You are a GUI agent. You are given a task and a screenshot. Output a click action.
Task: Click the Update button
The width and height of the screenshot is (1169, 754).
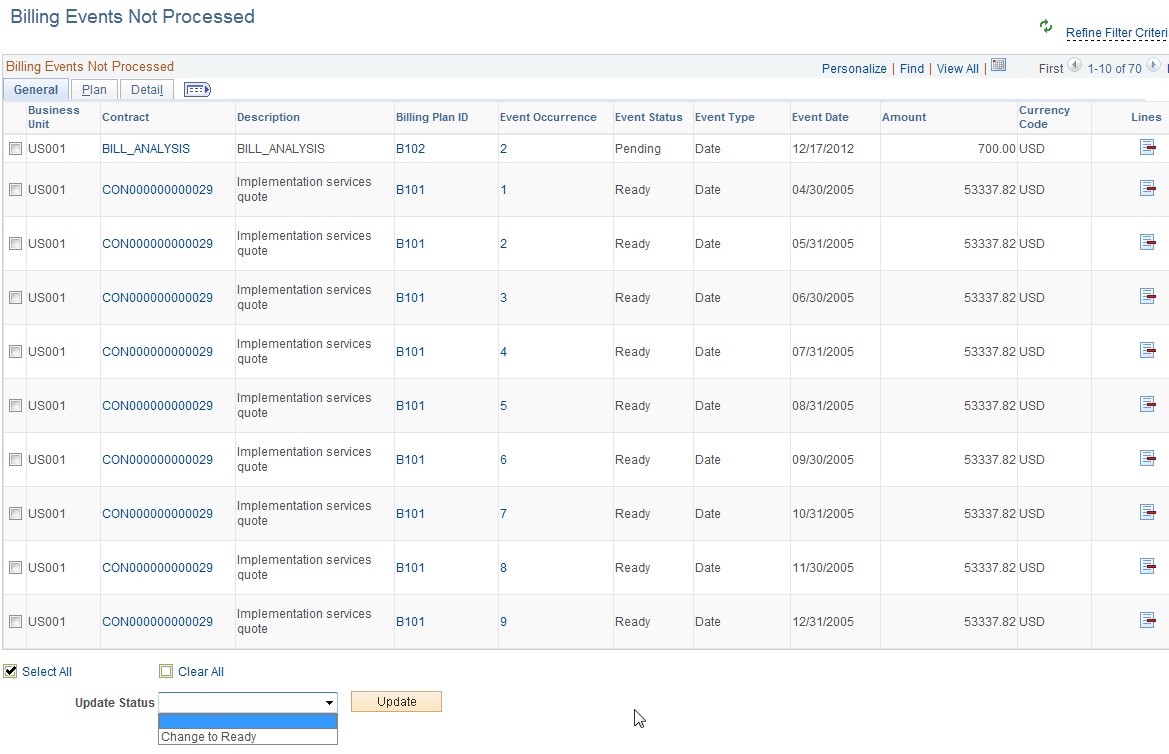[x=396, y=701]
